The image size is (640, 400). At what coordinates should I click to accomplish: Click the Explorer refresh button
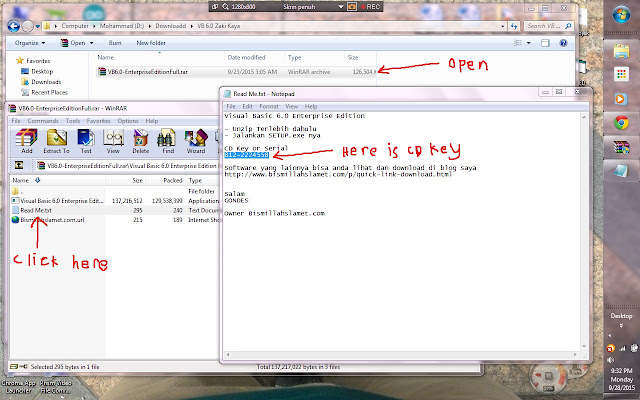tap(514, 26)
